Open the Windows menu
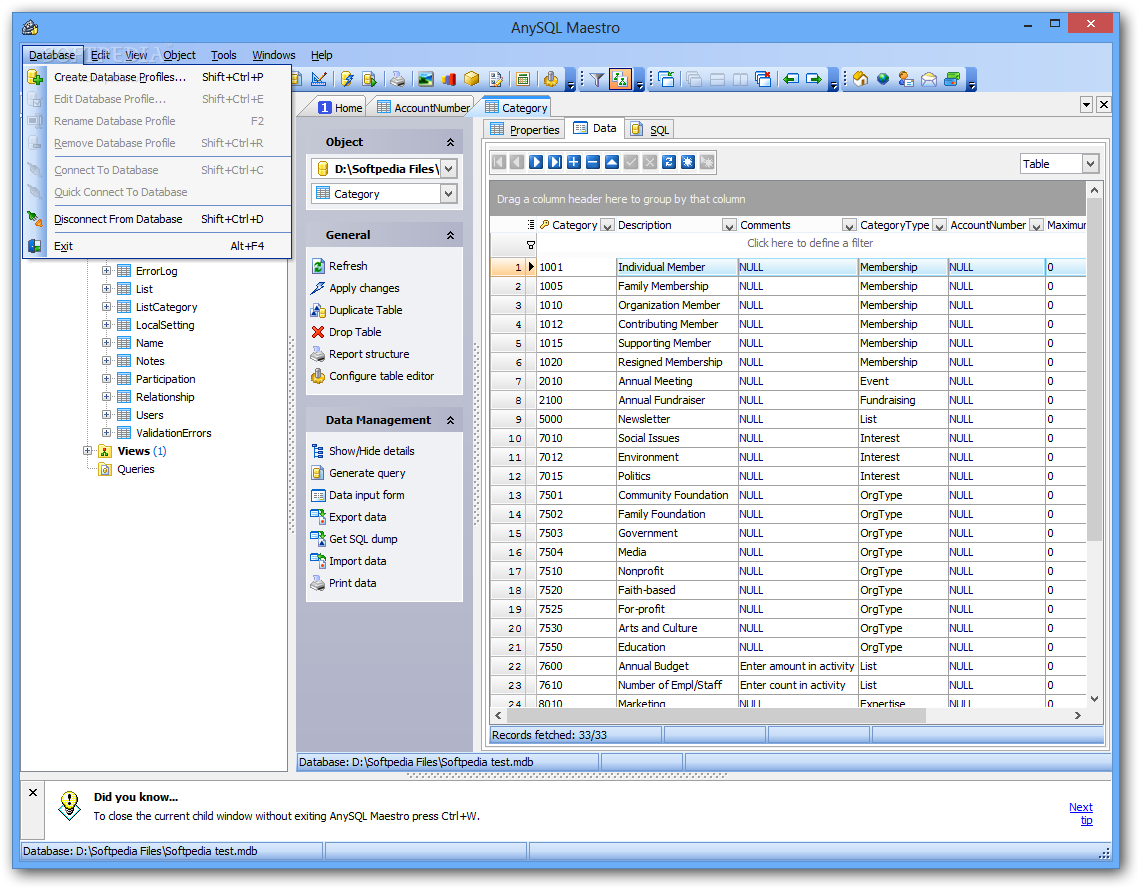 273,55
